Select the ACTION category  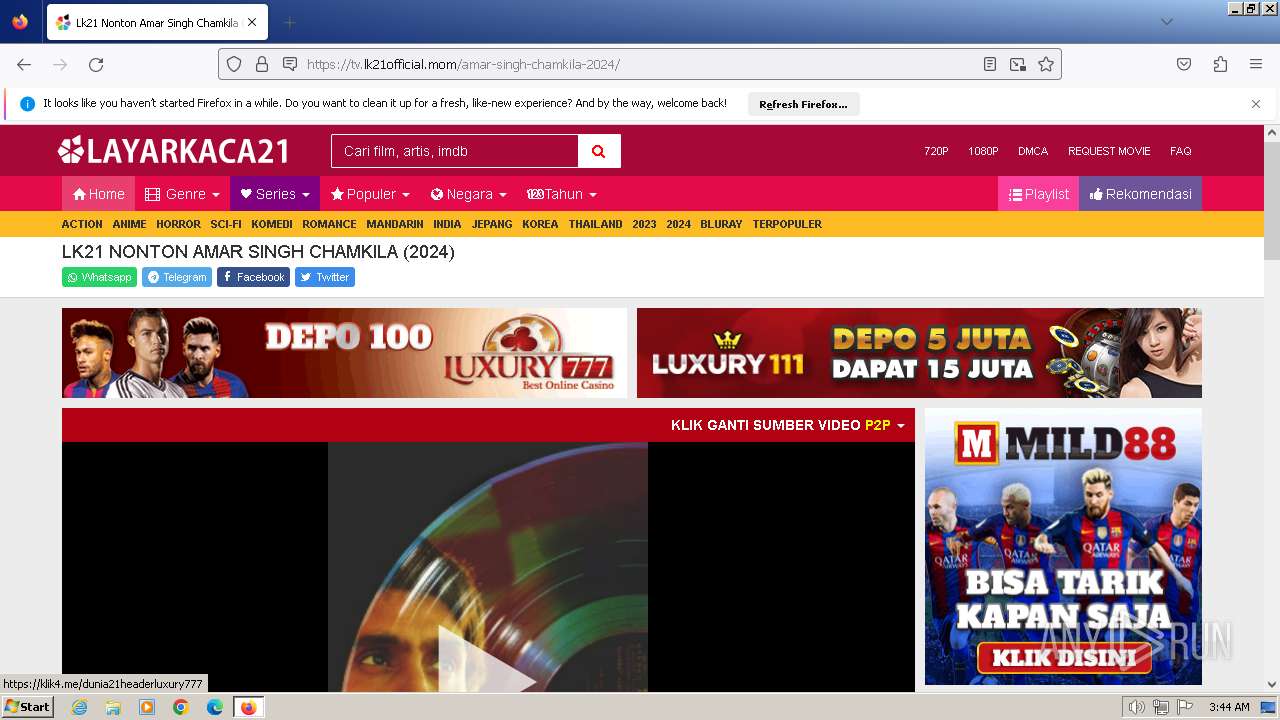[x=82, y=224]
